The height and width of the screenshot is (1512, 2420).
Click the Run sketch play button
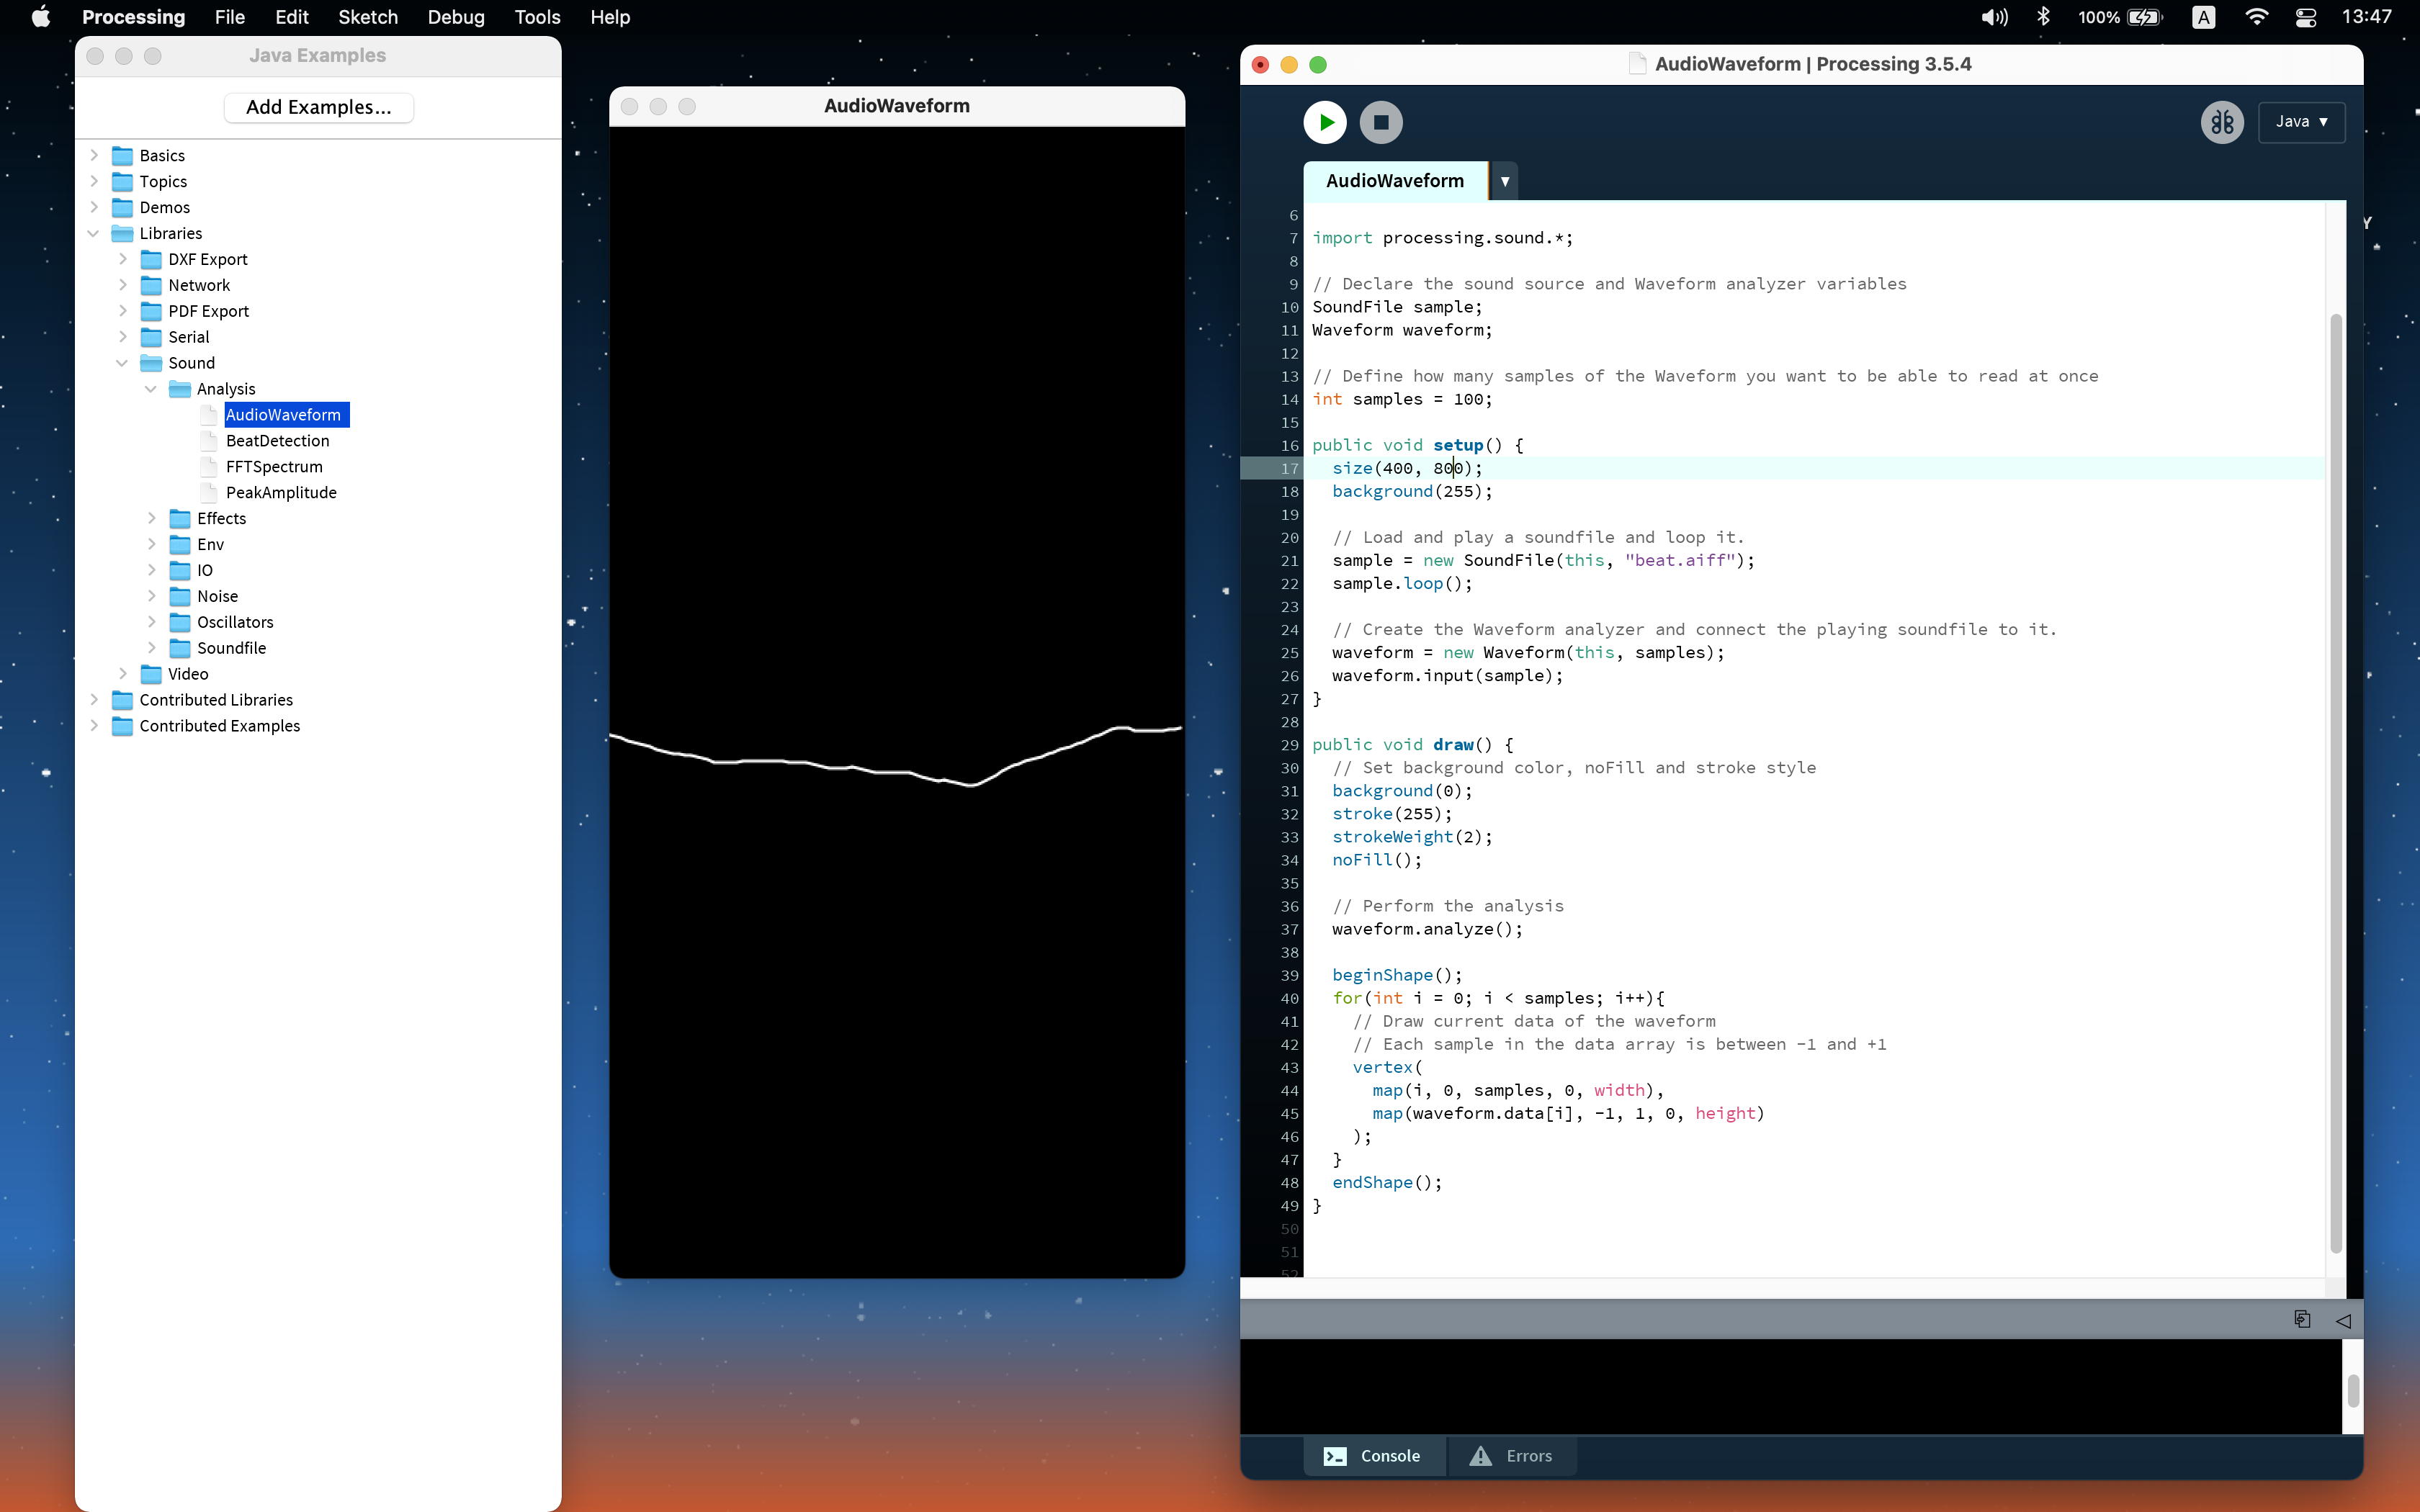click(x=1325, y=122)
